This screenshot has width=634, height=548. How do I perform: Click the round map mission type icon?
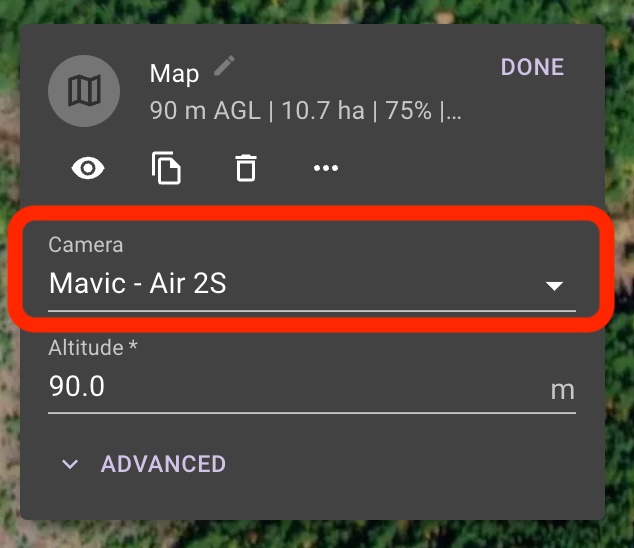click(84, 91)
